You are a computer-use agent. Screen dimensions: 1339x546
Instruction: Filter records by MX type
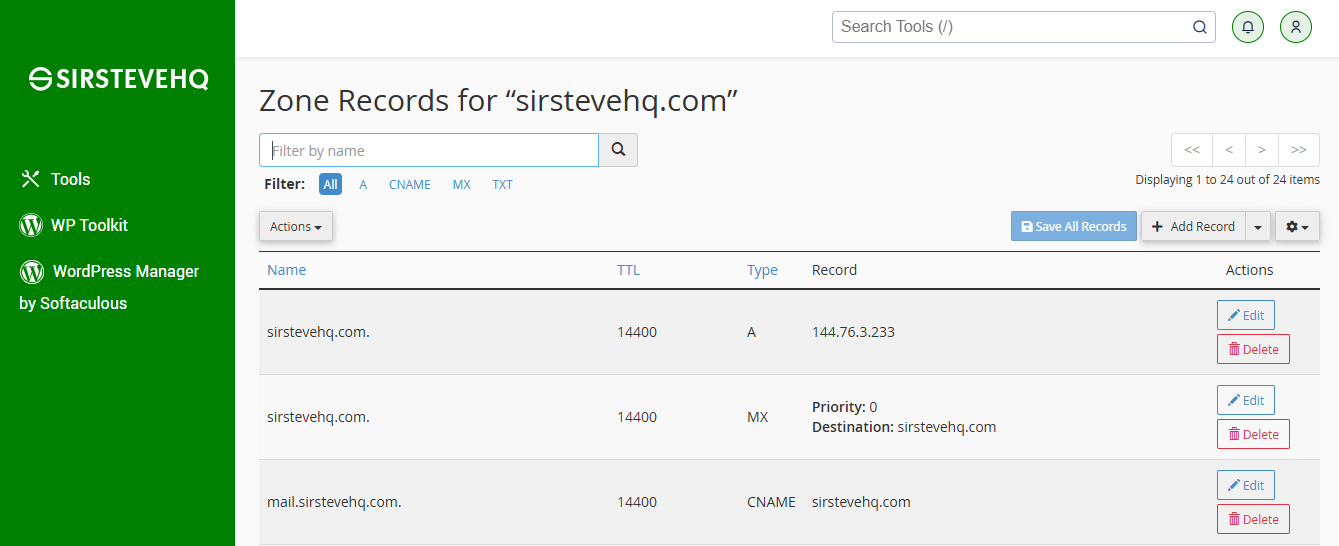(x=461, y=184)
